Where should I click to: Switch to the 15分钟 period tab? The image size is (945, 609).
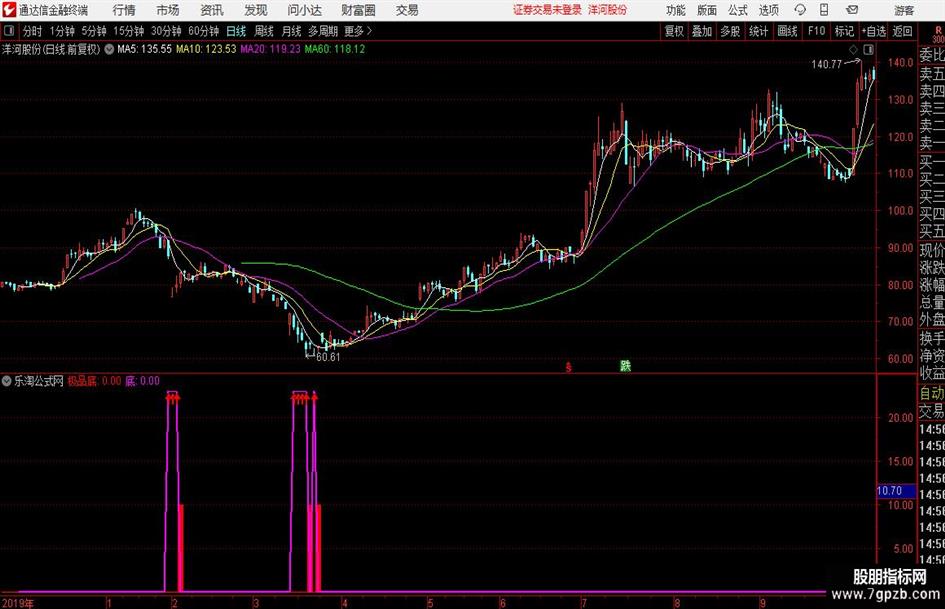click(128, 31)
